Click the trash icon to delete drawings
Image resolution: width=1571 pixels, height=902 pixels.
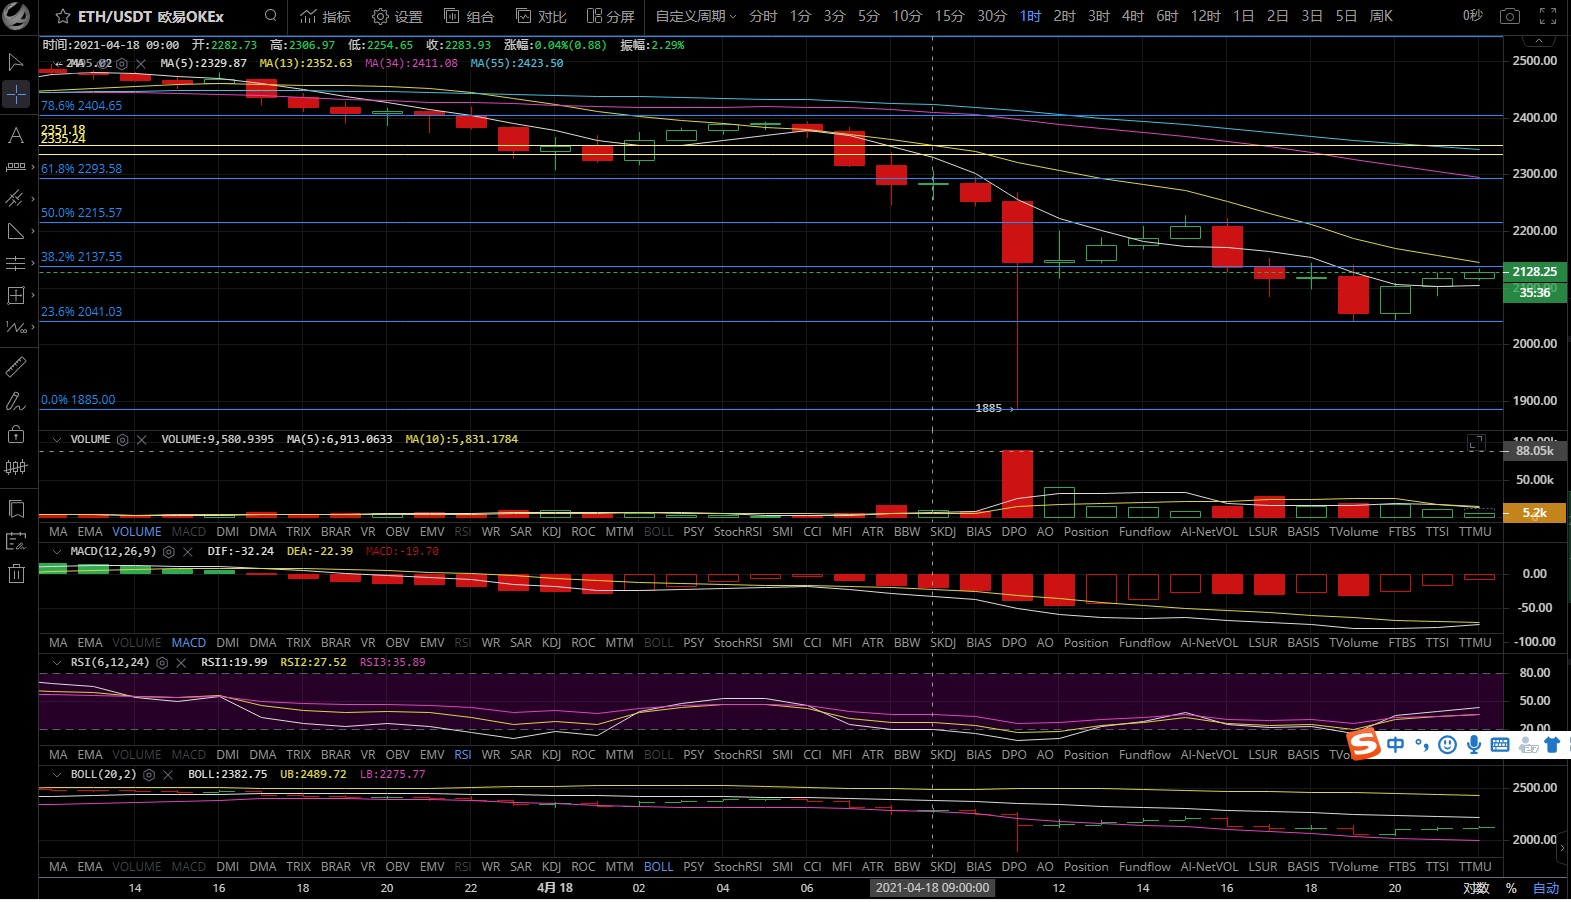pyautogui.click(x=16, y=573)
